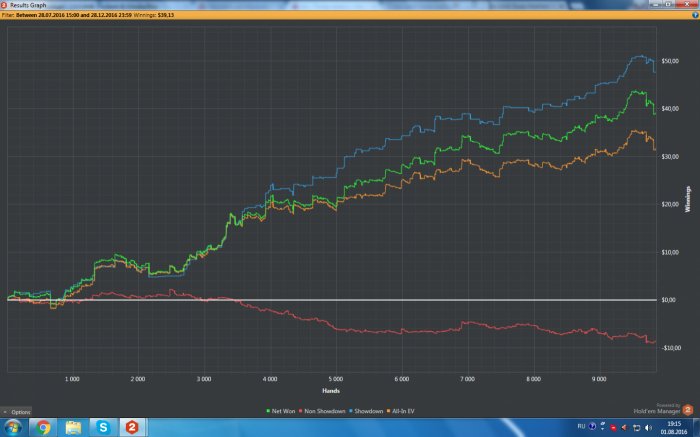The image size is (700, 437).
Task: Click the 4 000 x-axis label
Action: point(270,379)
